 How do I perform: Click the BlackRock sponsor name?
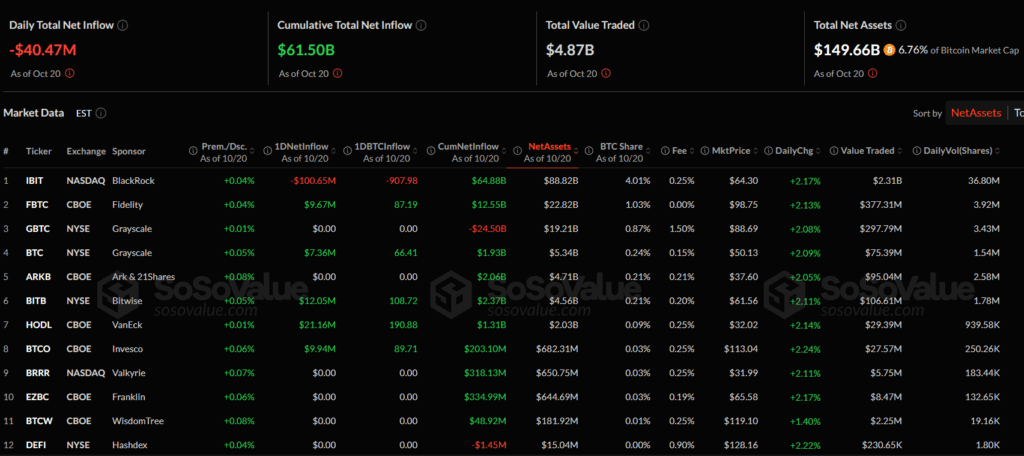click(x=135, y=181)
